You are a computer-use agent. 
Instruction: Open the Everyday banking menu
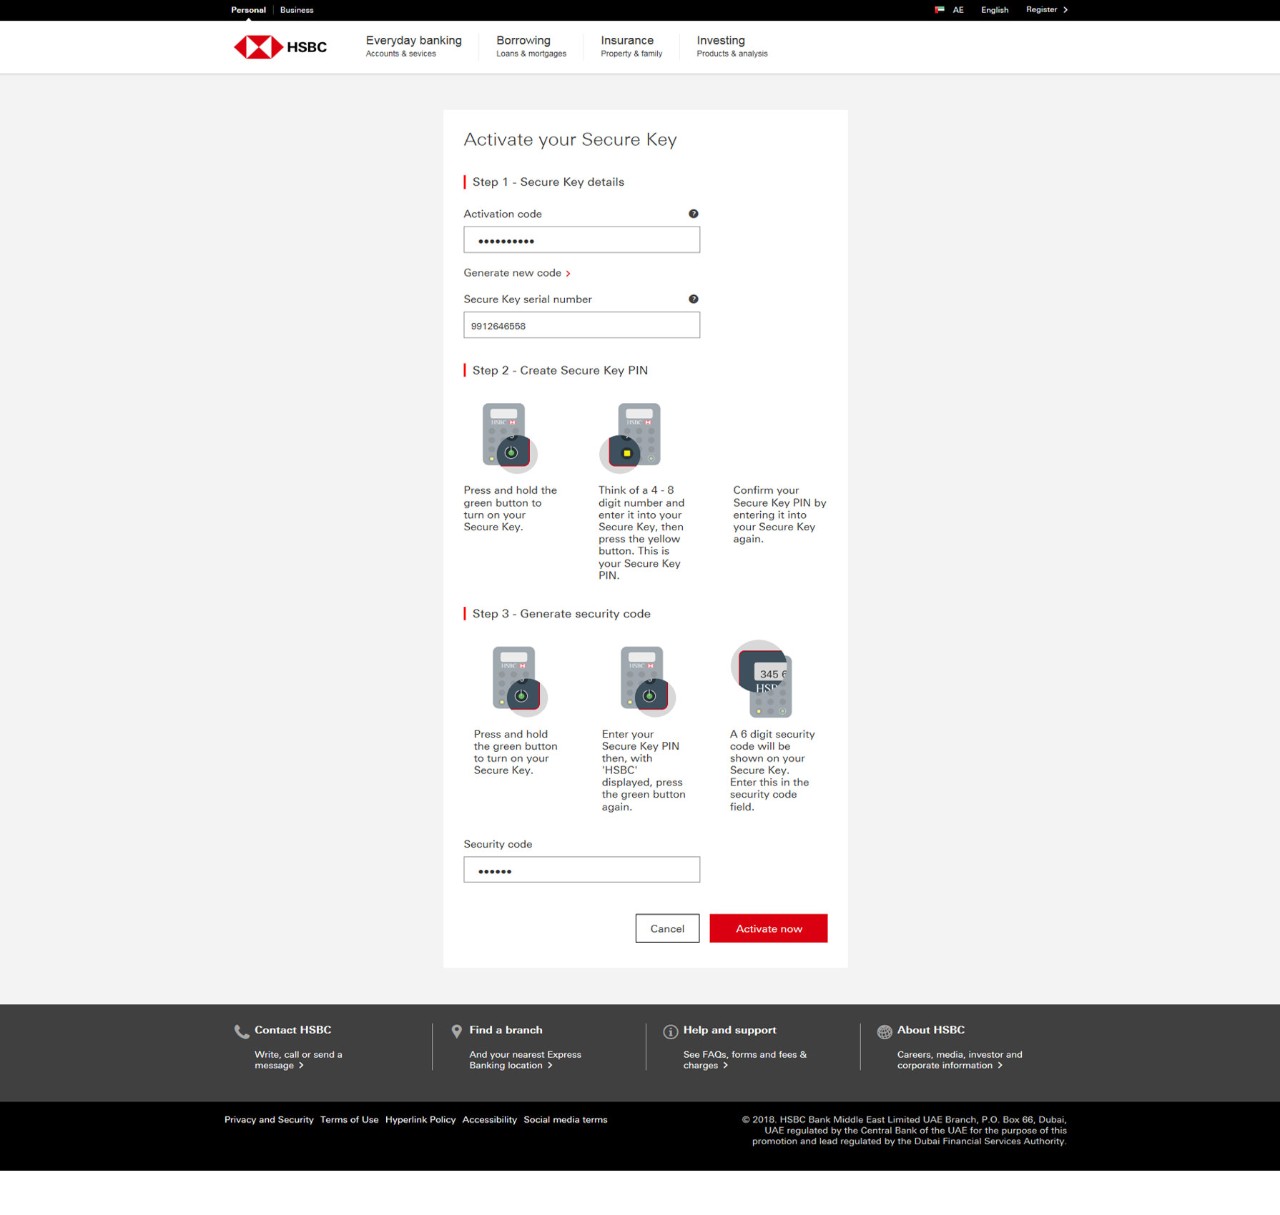click(413, 46)
